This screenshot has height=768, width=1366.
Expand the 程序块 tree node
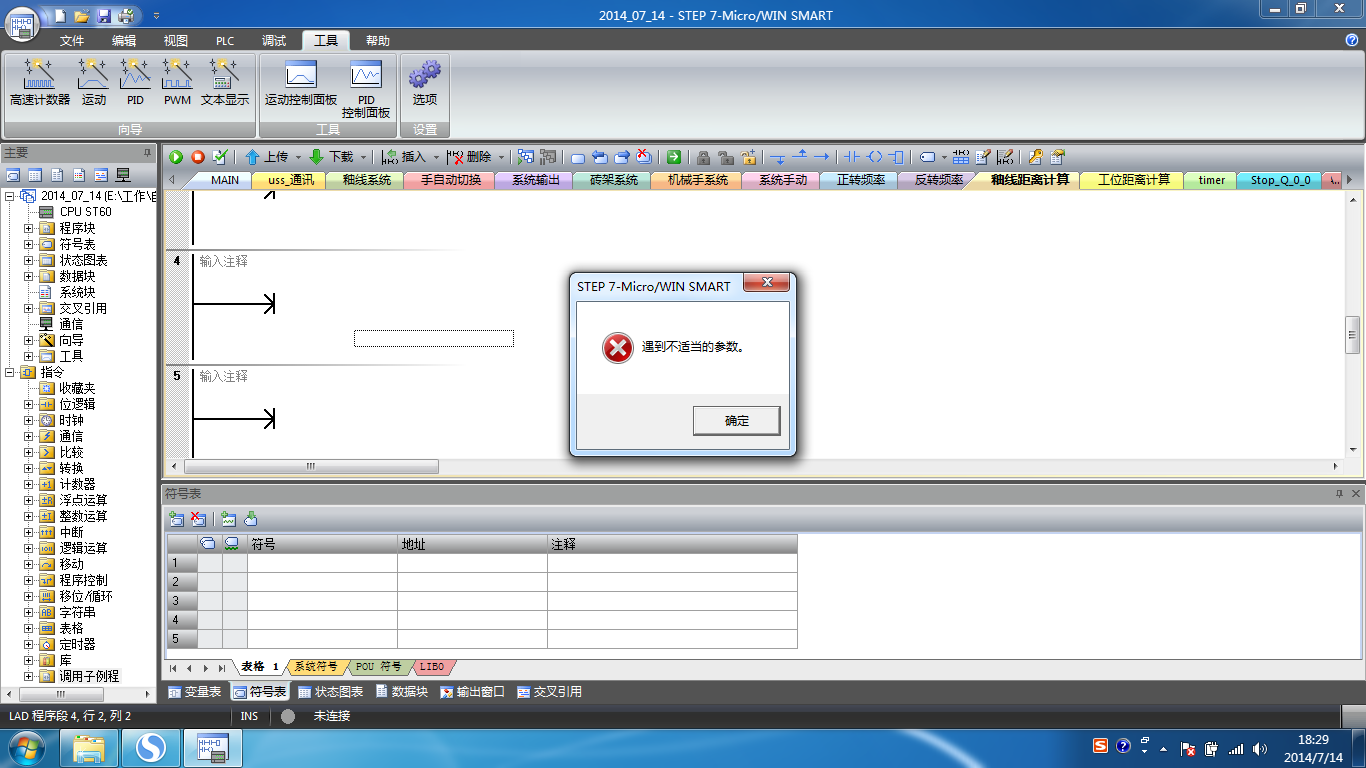[x=29, y=228]
